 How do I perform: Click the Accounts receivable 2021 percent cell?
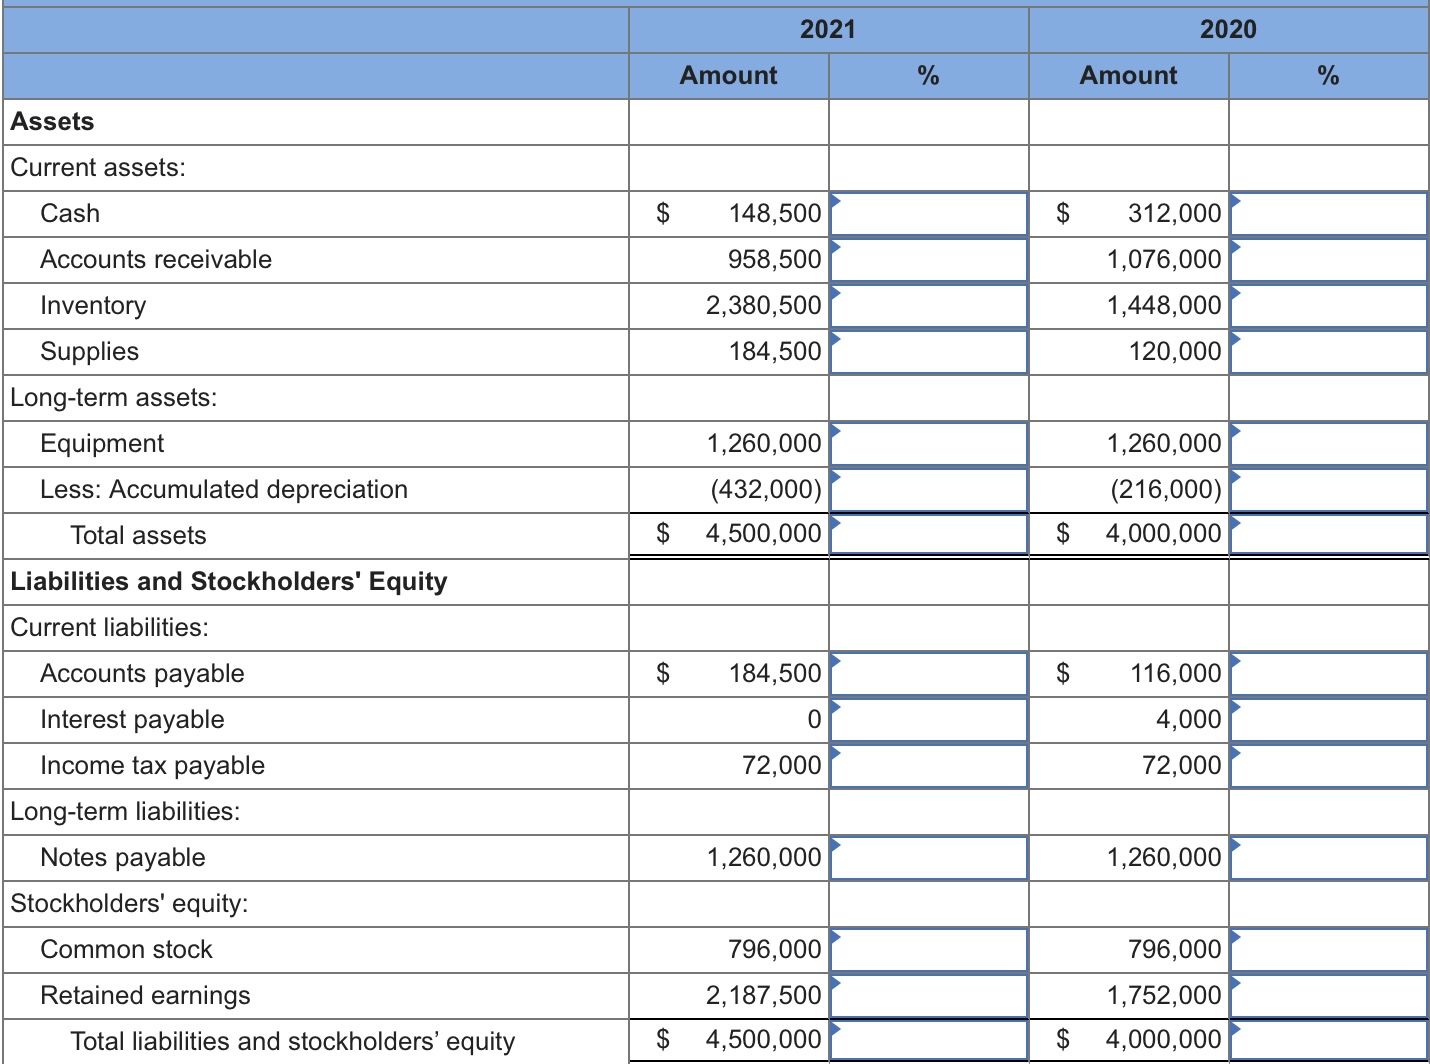click(x=928, y=259)
